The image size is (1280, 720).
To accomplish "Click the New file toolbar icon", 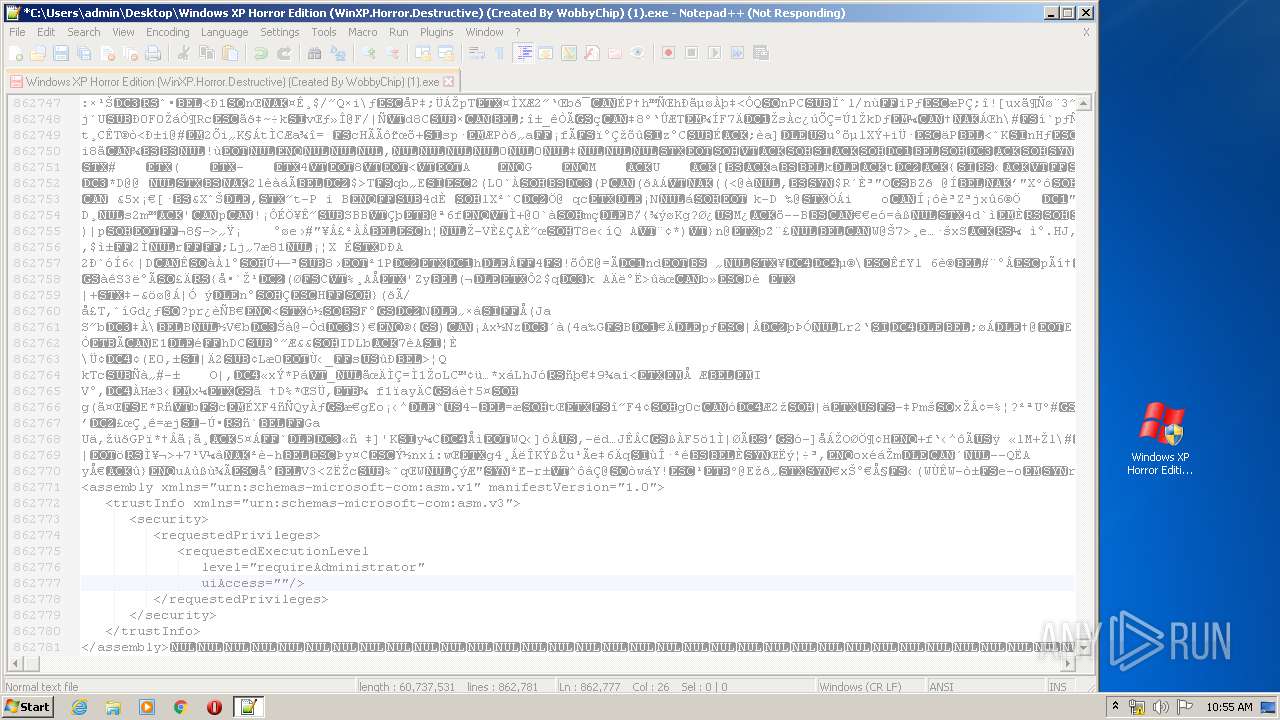I will [x=16, y=53].
